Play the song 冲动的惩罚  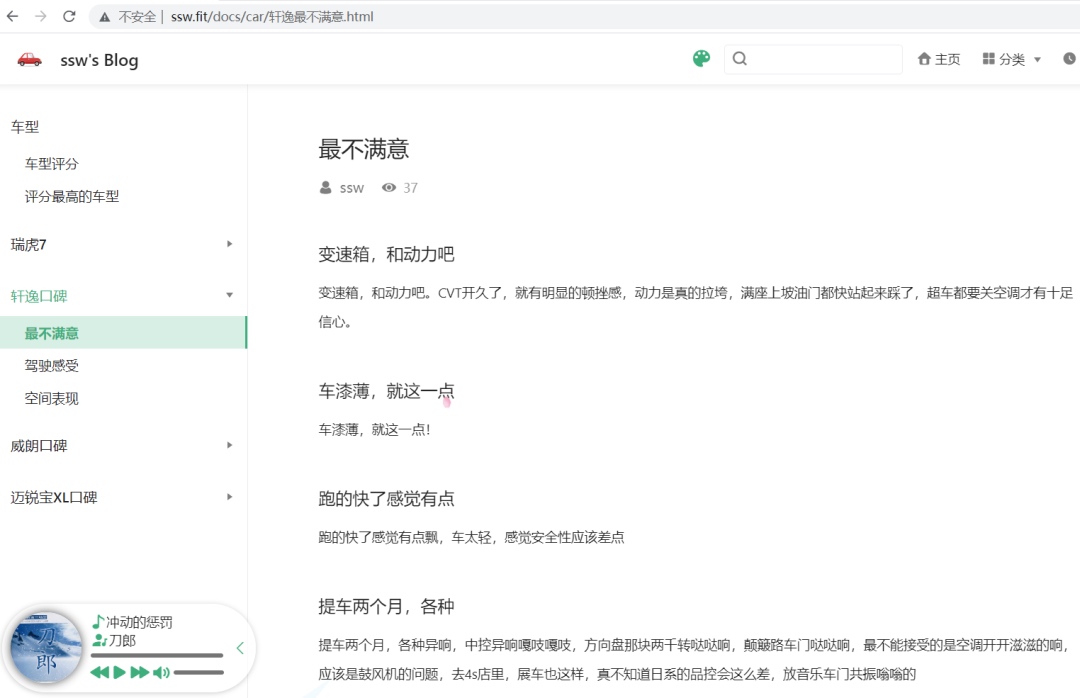point(119,673)
